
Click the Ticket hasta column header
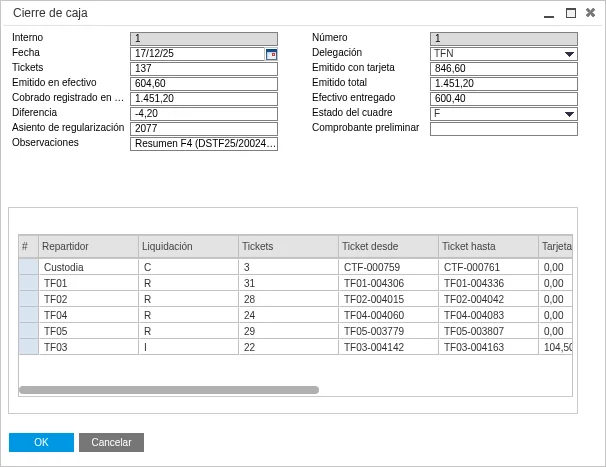488,246
